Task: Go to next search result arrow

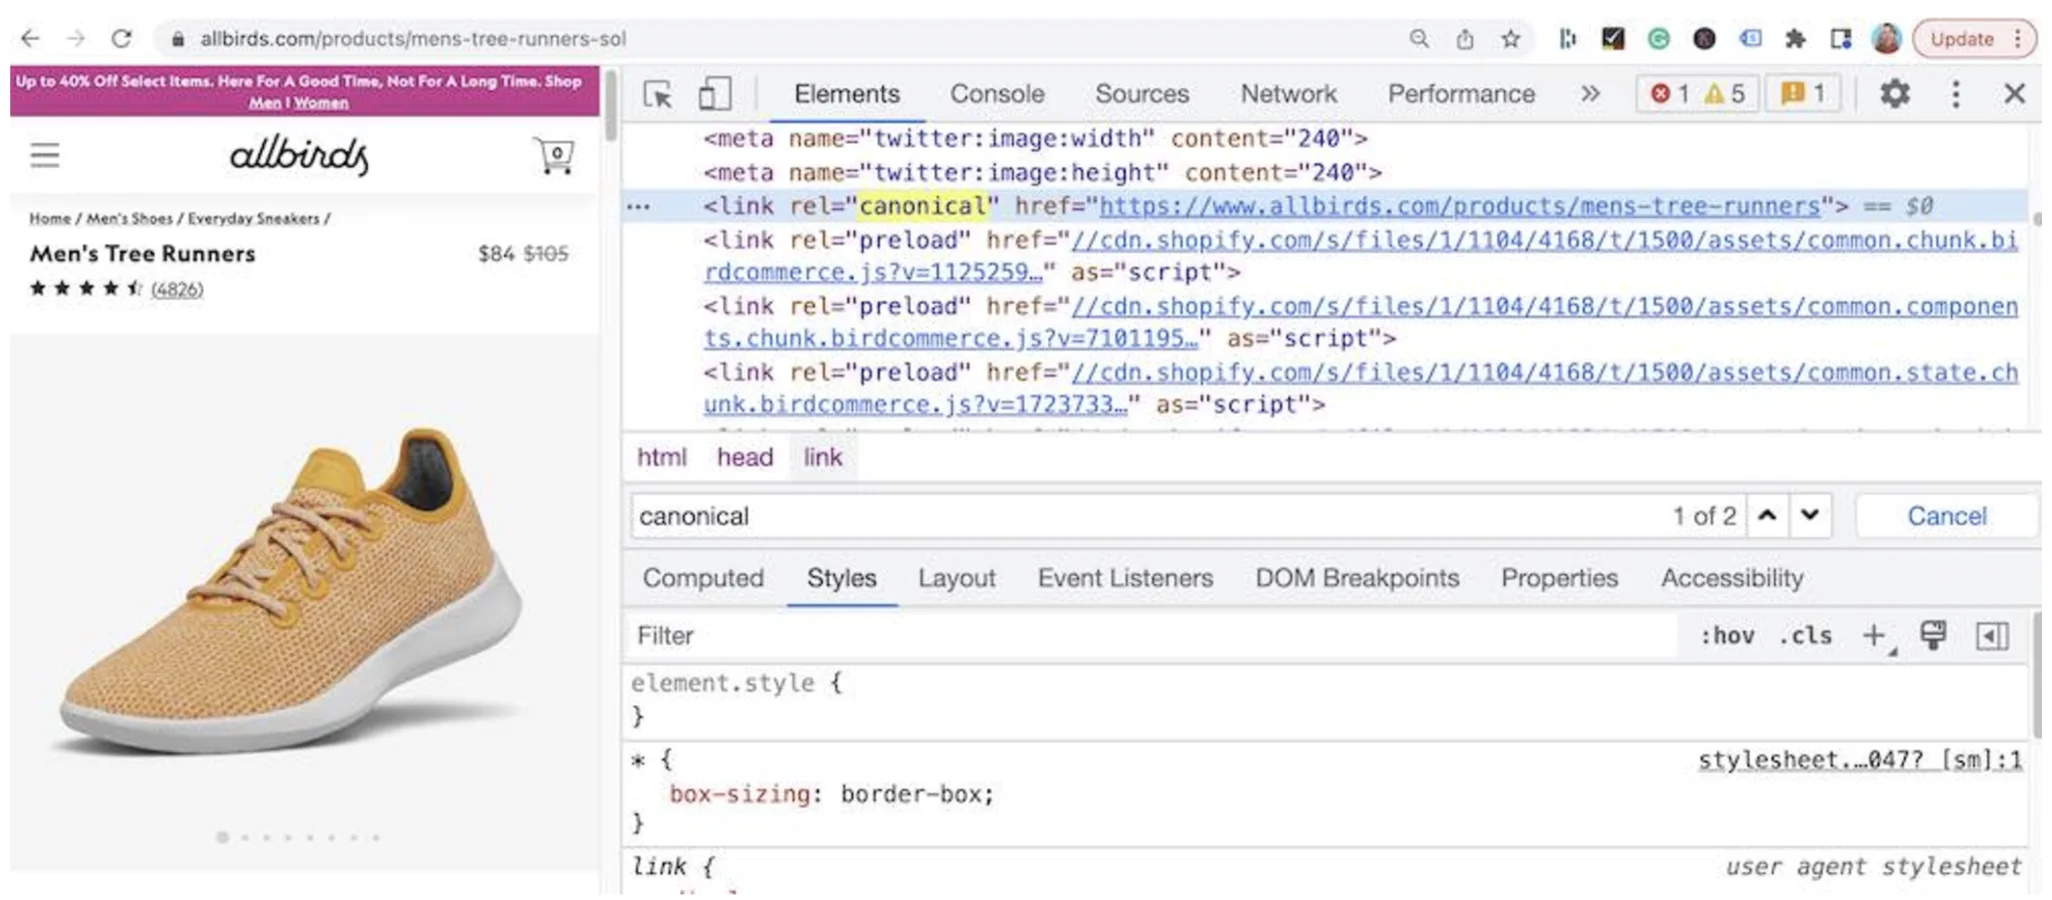Action: click(x=1810, y=516)
